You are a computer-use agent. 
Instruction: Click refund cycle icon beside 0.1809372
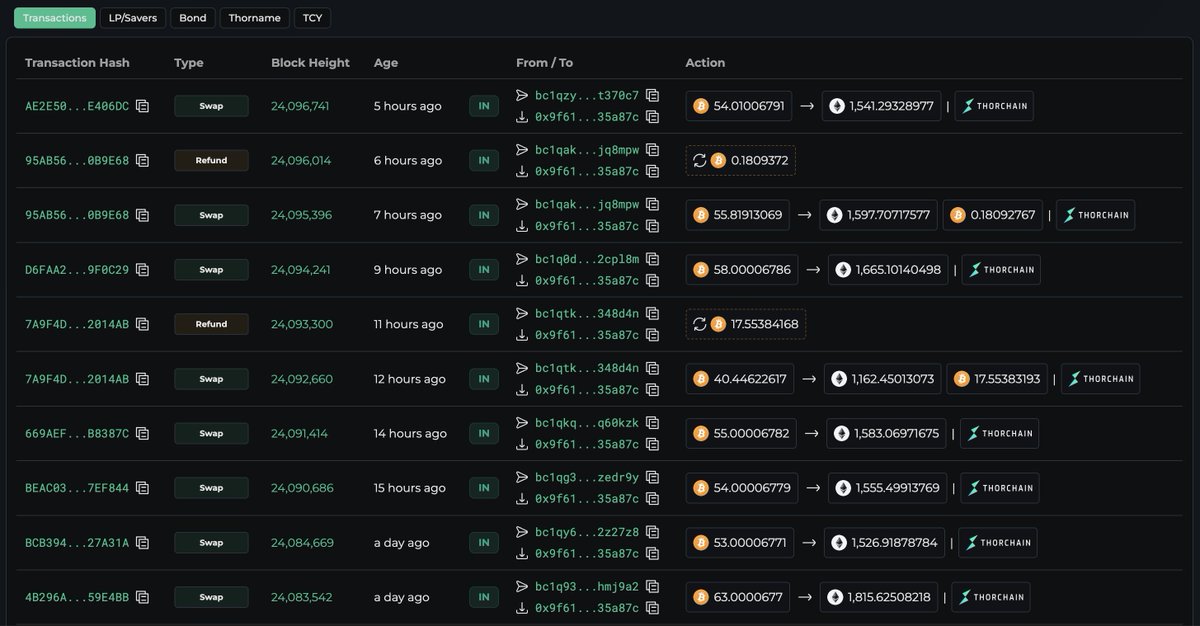(x=699, y=160)
